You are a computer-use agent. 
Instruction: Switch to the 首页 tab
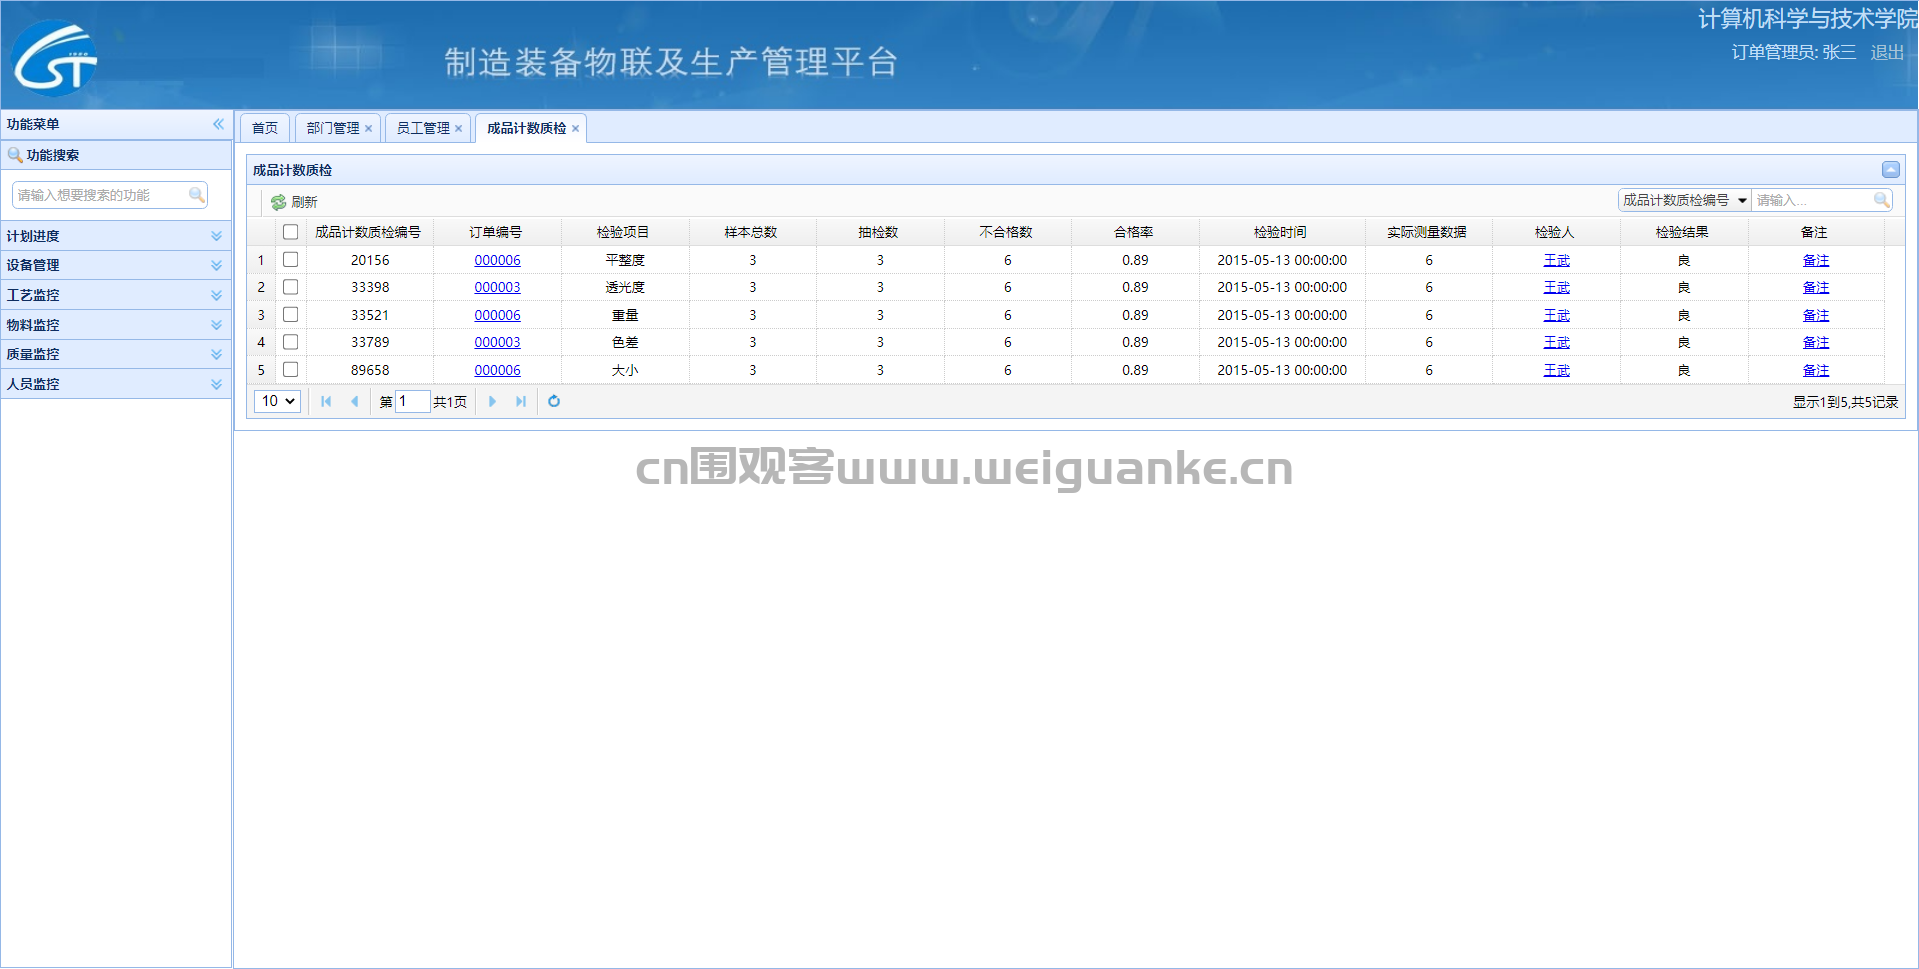pyautogui.click(x=265, y=128)
